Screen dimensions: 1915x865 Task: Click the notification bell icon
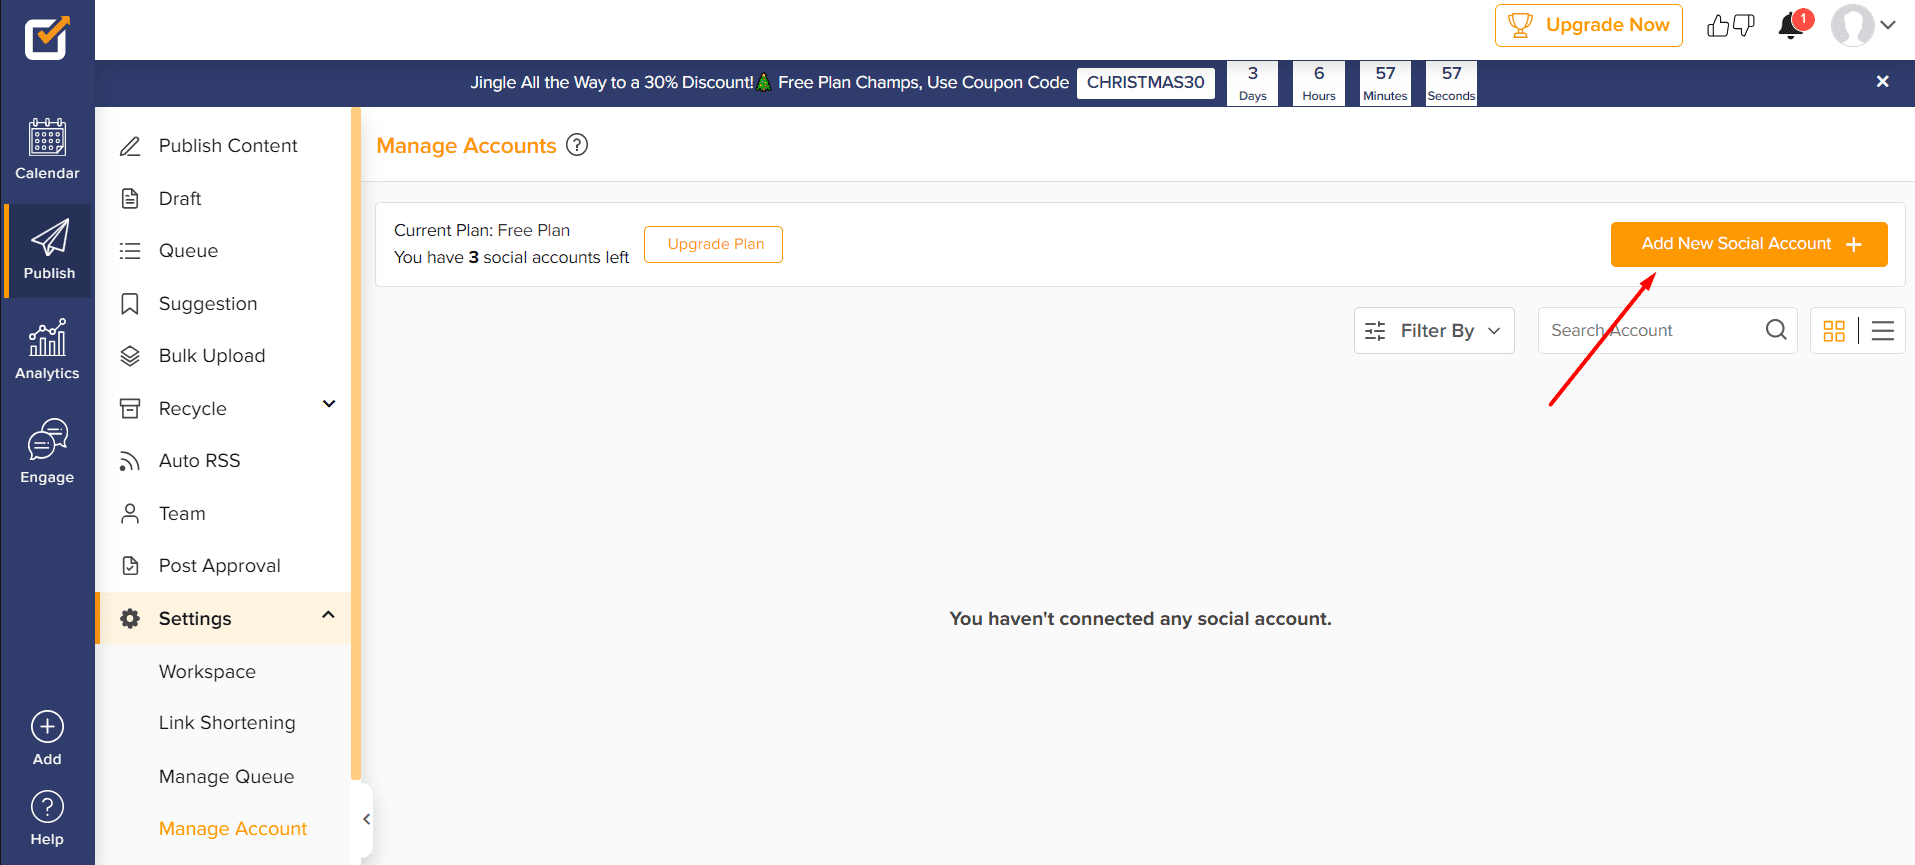pyautogui.click(x=1790, y=26)
